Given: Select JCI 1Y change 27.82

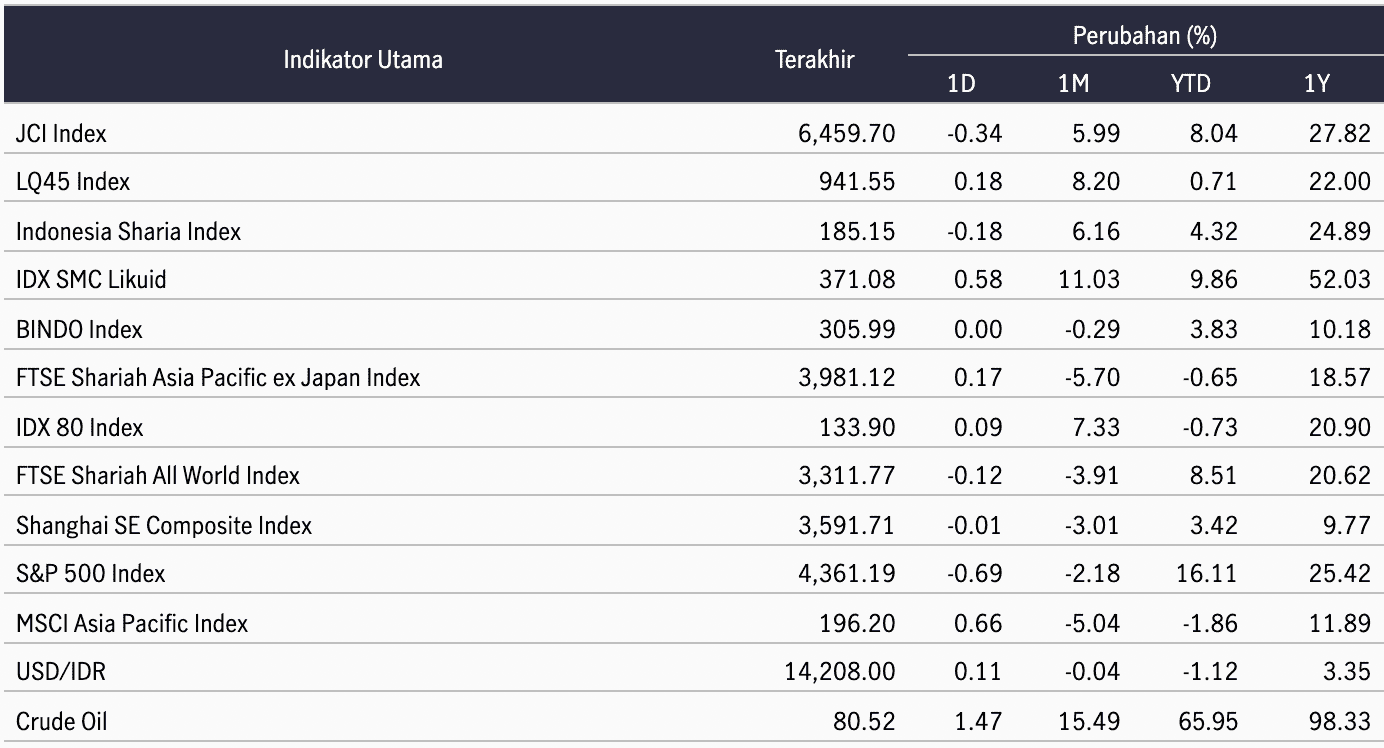Looking at the screenshot, I should 1340,133.
